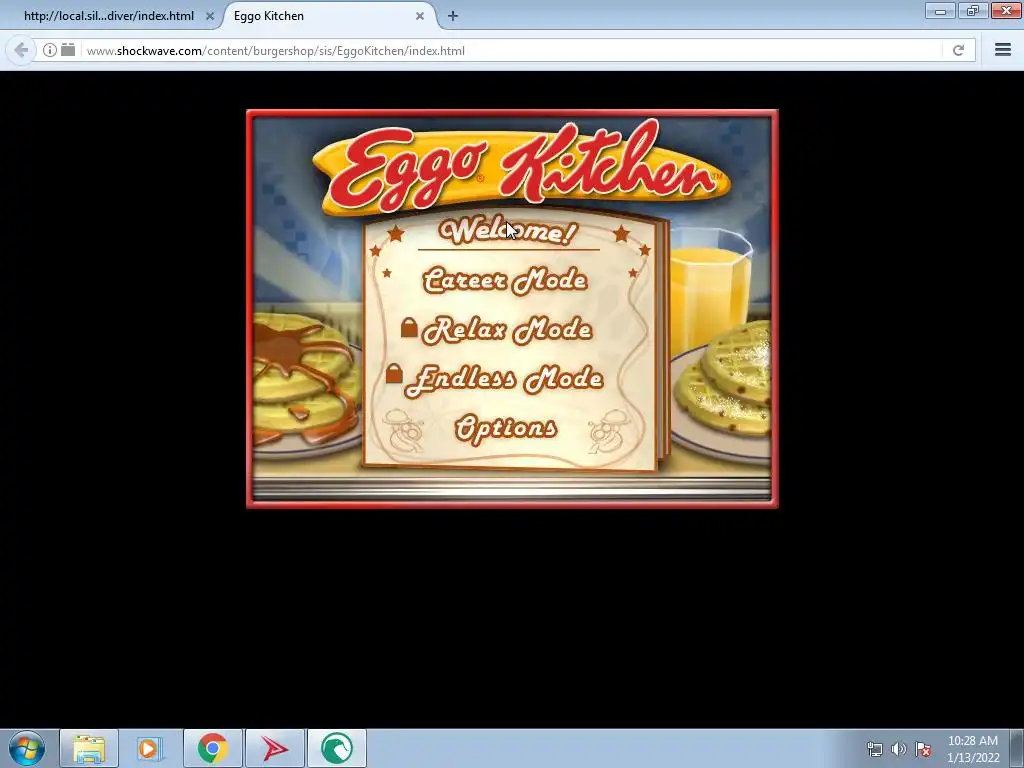The image size is (1024, 768).
Task: Open the network status tray icon
Action: [x=874, y=749]
